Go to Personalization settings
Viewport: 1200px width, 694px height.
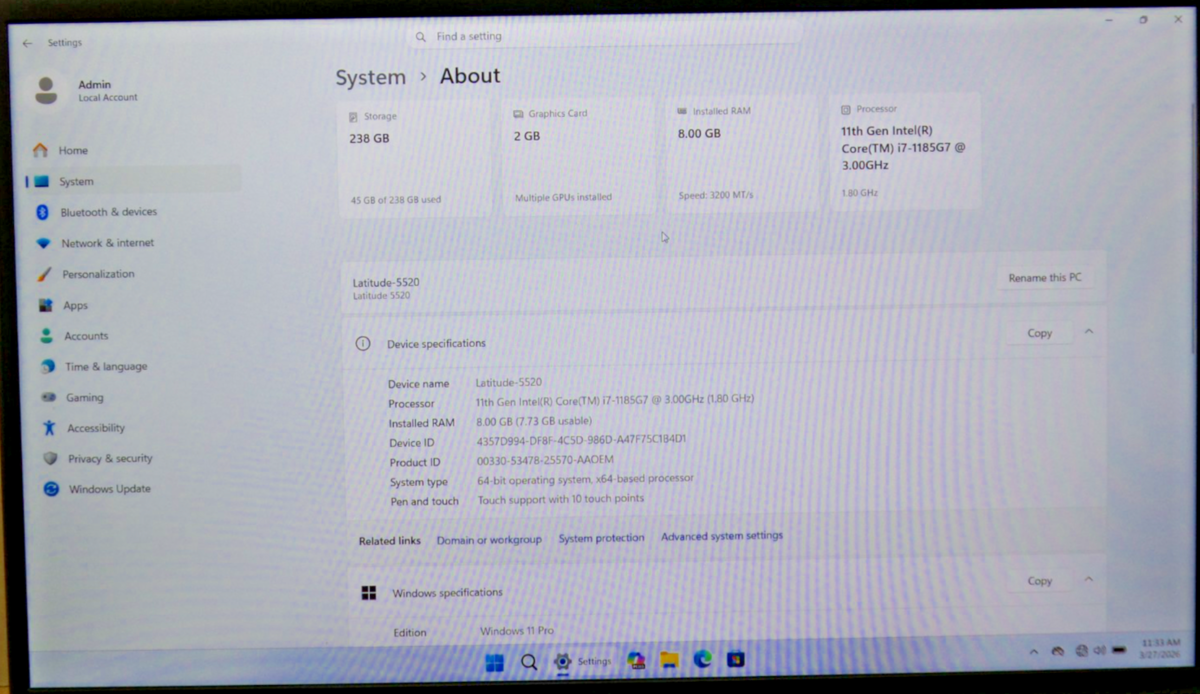(97, 274)
